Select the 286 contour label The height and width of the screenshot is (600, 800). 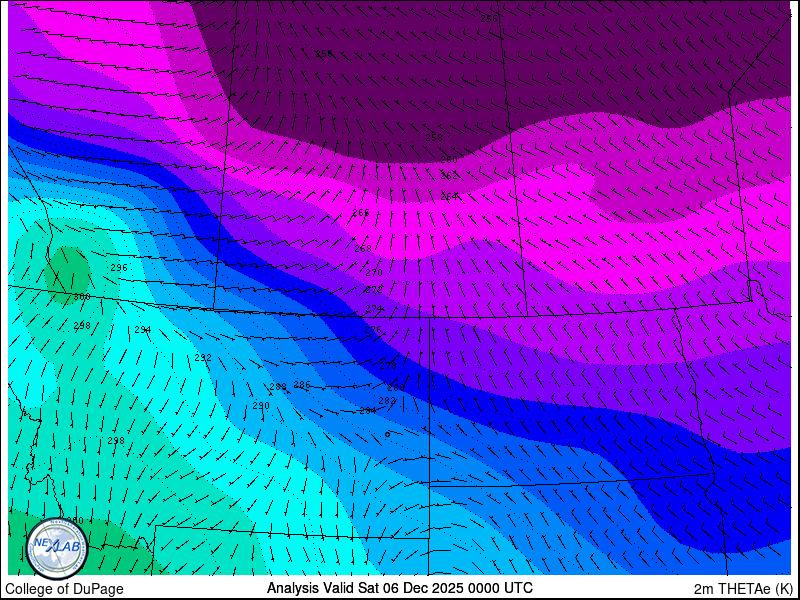(302, 385)
